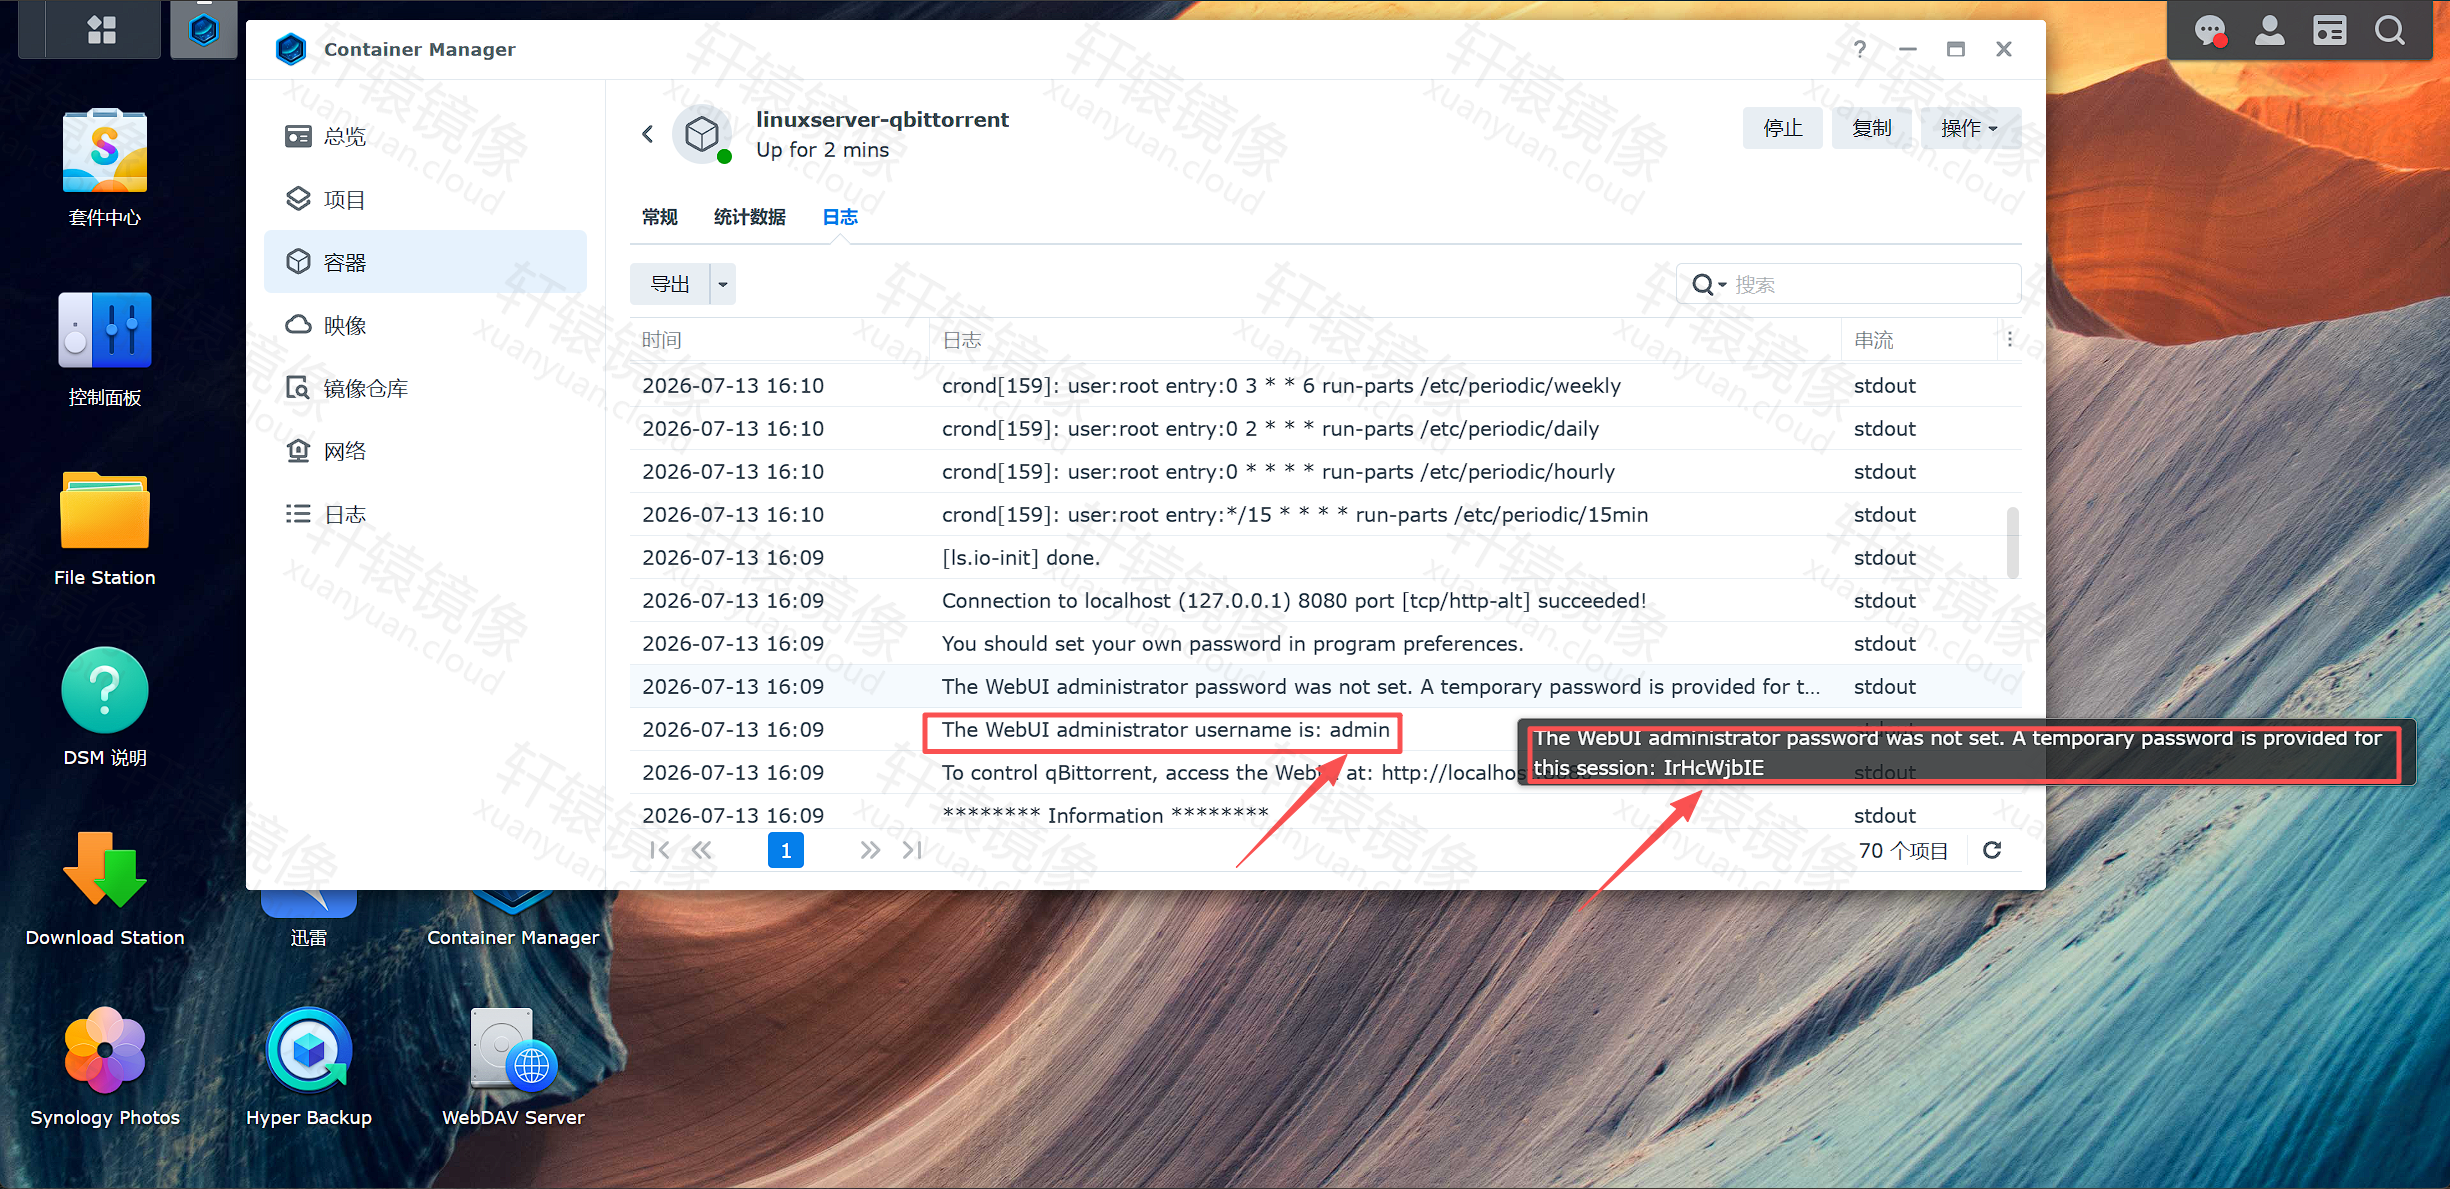Screen dimensions: 2450x1189
Task: Open the widgets panel icon
Action: [x=2330, y=31]
